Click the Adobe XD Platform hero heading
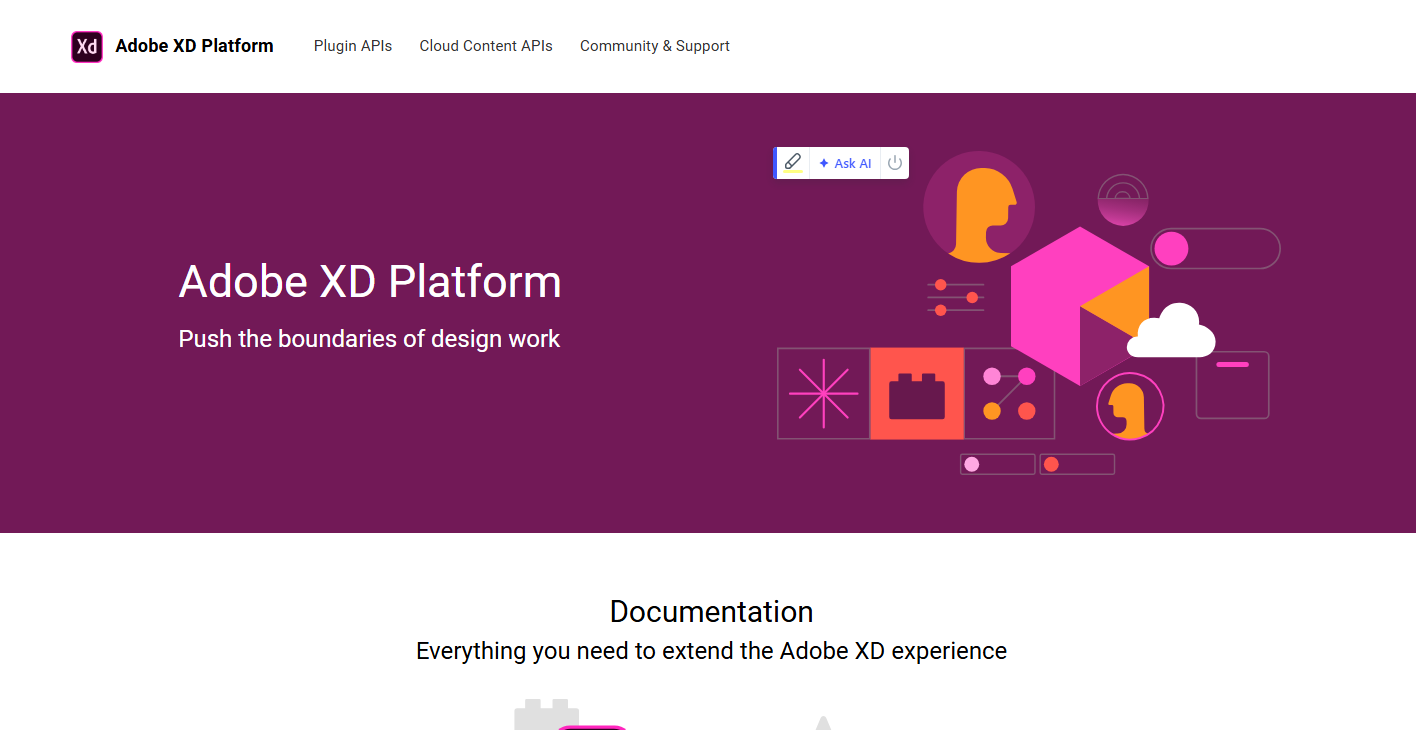This screenshot has height=730, width=1416. pyautogui.click(x=370, y=281)
